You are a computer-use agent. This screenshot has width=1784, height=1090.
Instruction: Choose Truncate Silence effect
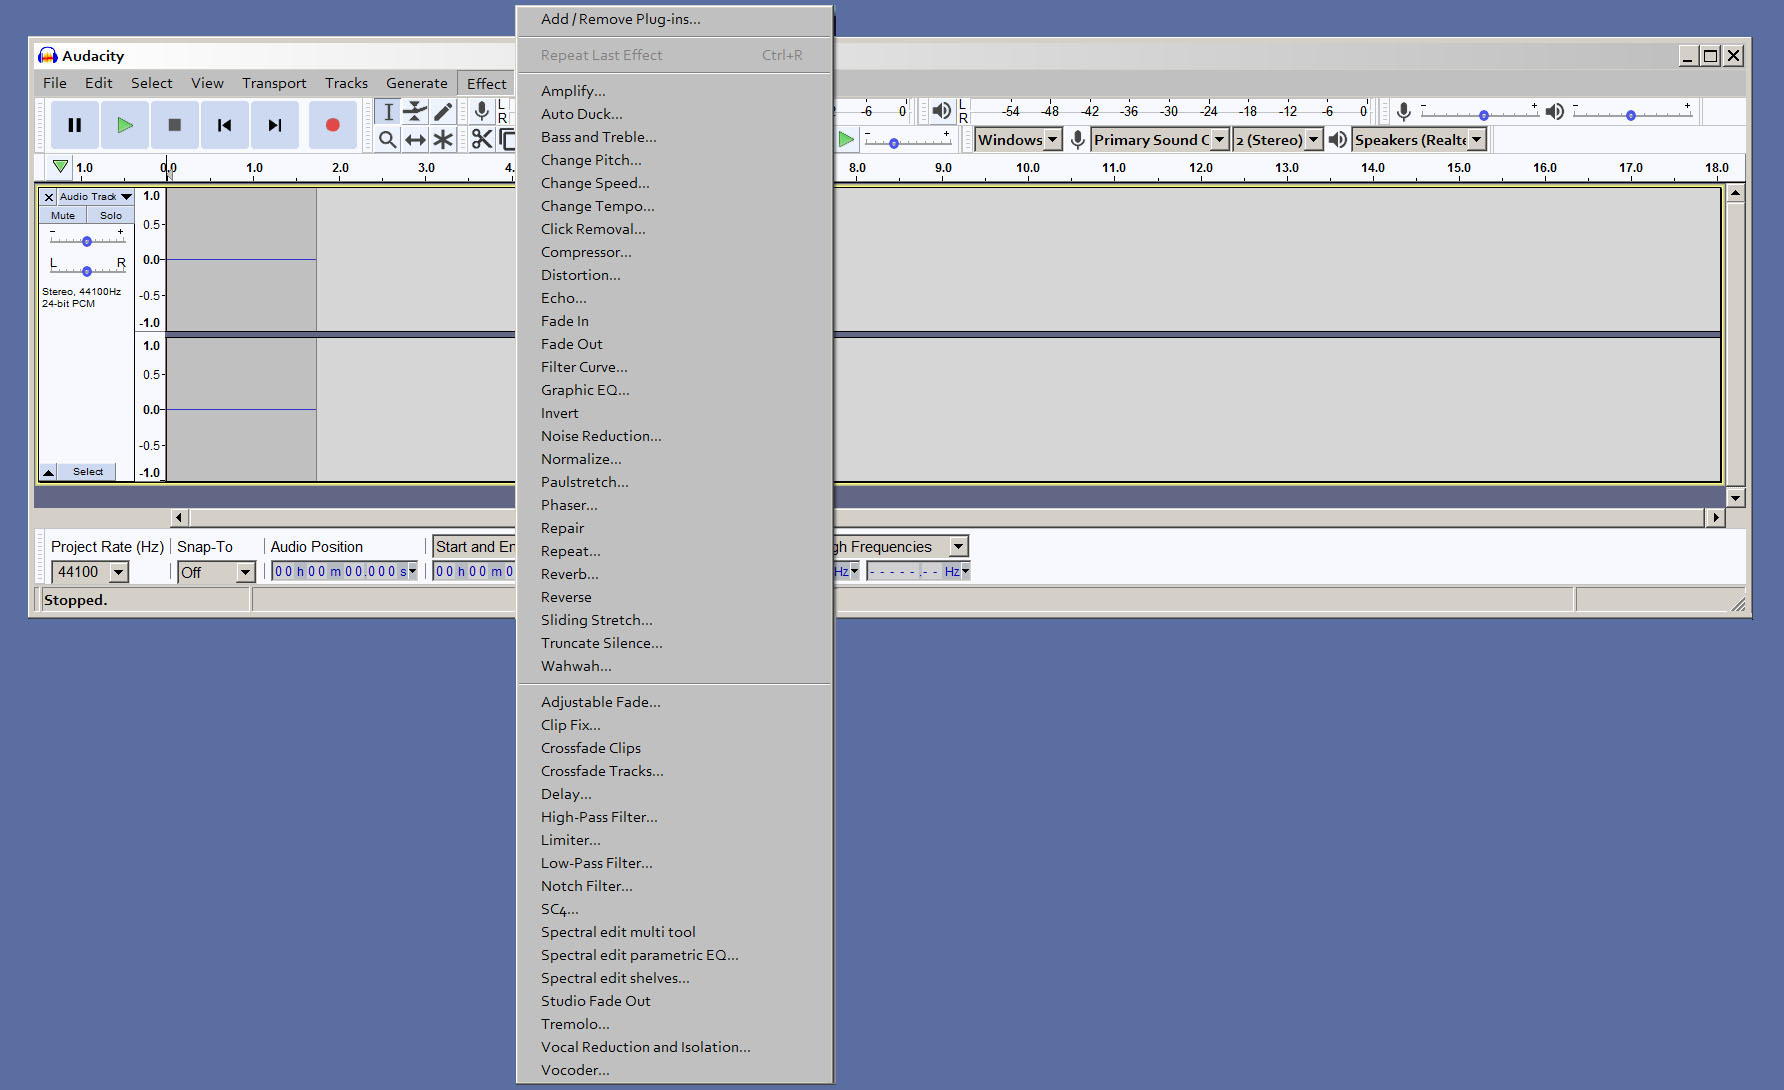(x=674, y=643)
